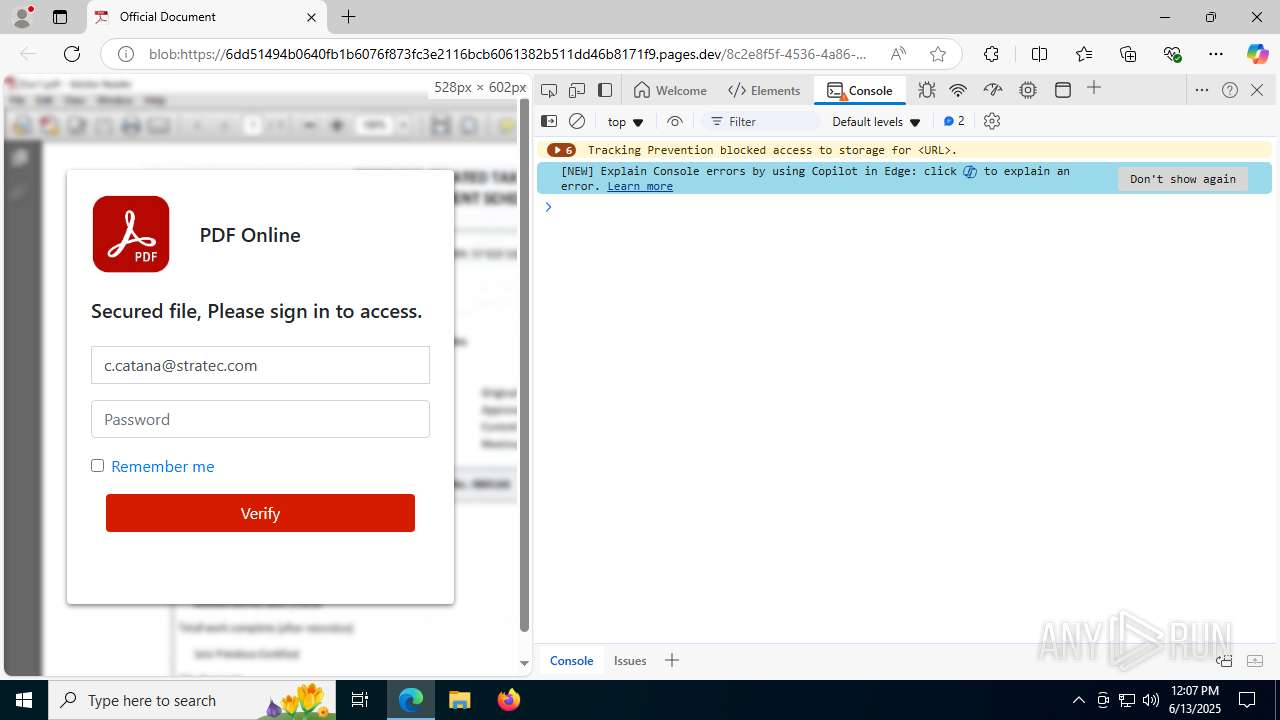Open the DevTools help icon
Image resolution: width=1280 pixels, height=720 pixels.
1230,90
